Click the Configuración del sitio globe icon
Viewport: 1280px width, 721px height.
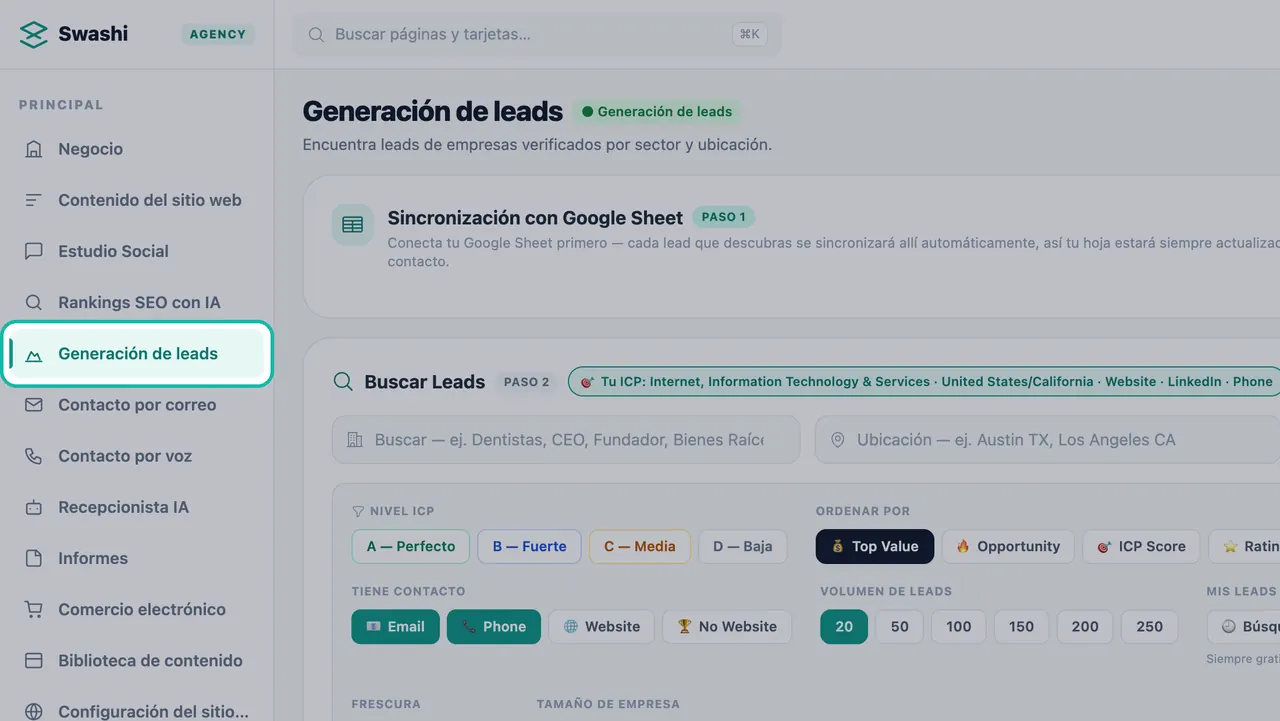(34, 712)
